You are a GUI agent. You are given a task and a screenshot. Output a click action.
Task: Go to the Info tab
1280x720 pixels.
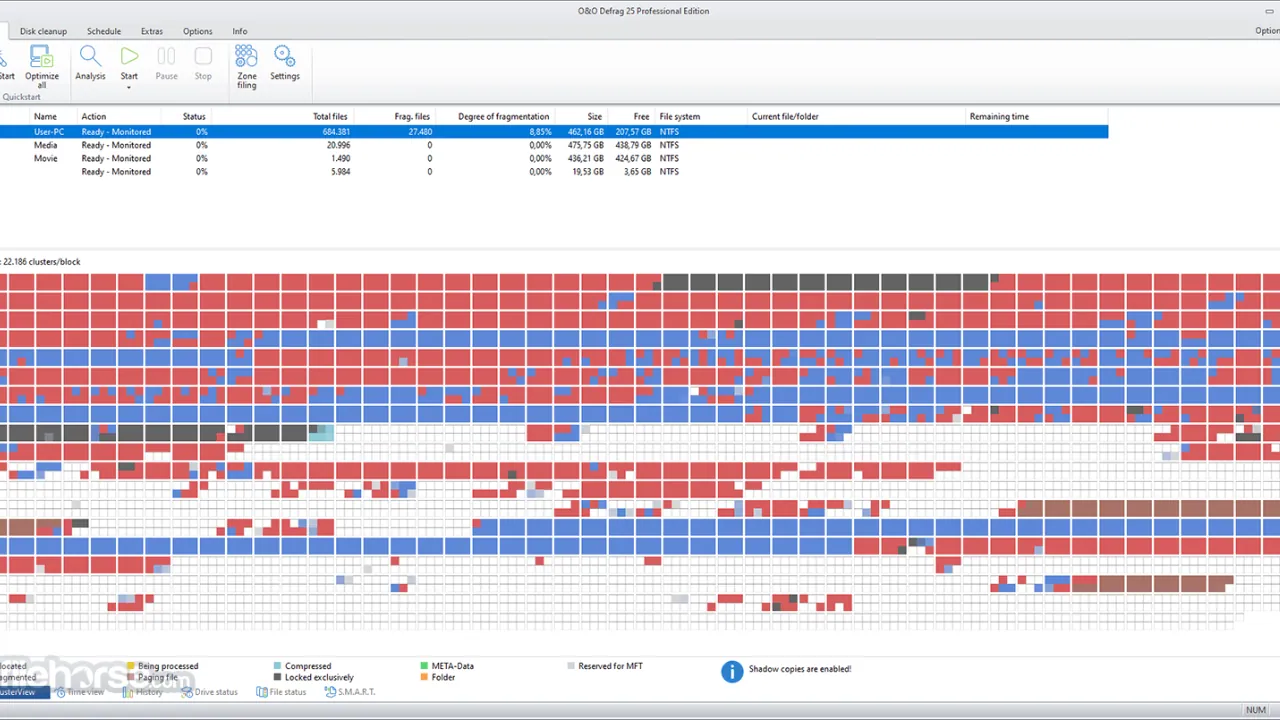point(240,31)
